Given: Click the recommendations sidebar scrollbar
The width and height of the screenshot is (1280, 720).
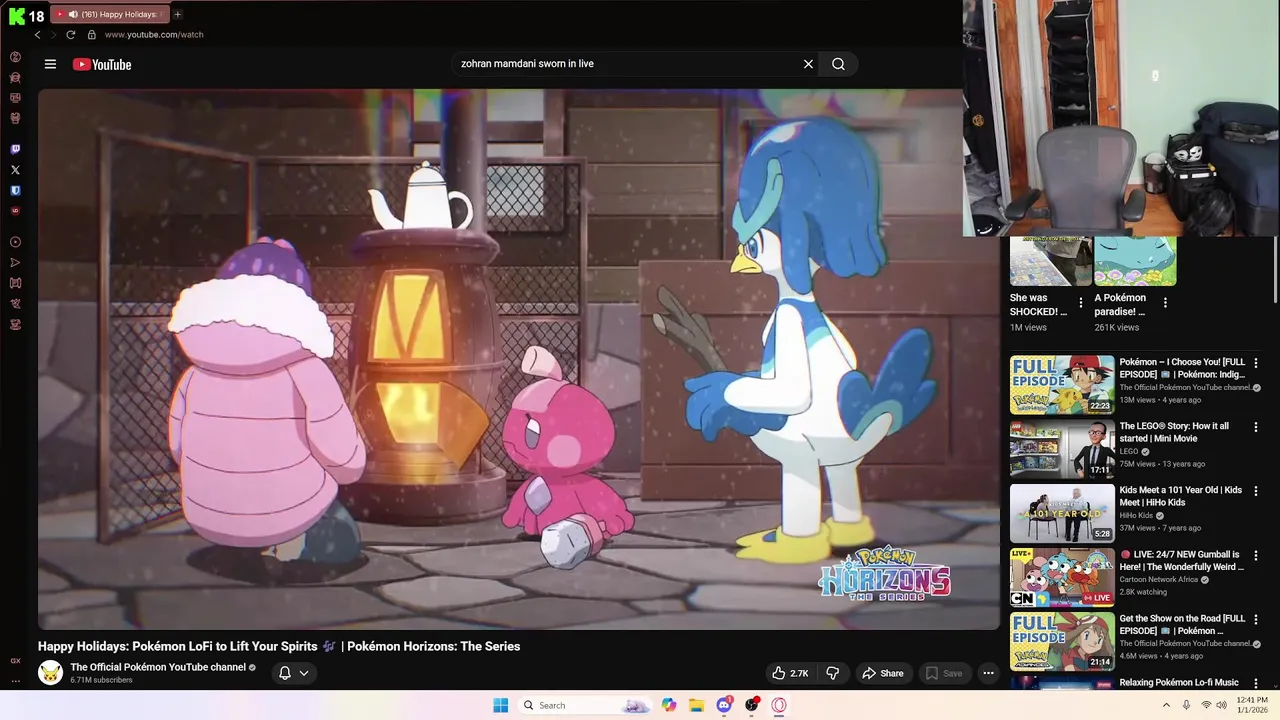Looking at the screenshot, I should (1275, 270).
